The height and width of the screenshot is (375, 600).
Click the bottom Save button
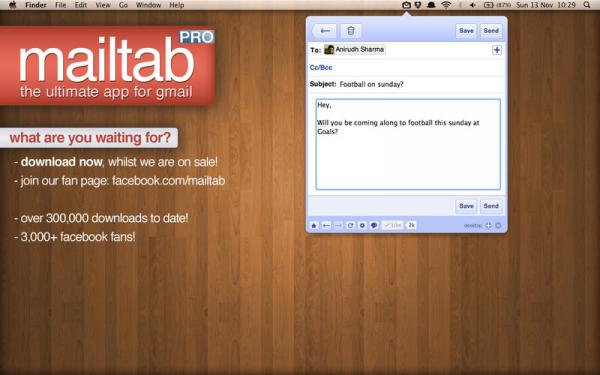coord(466,206)
